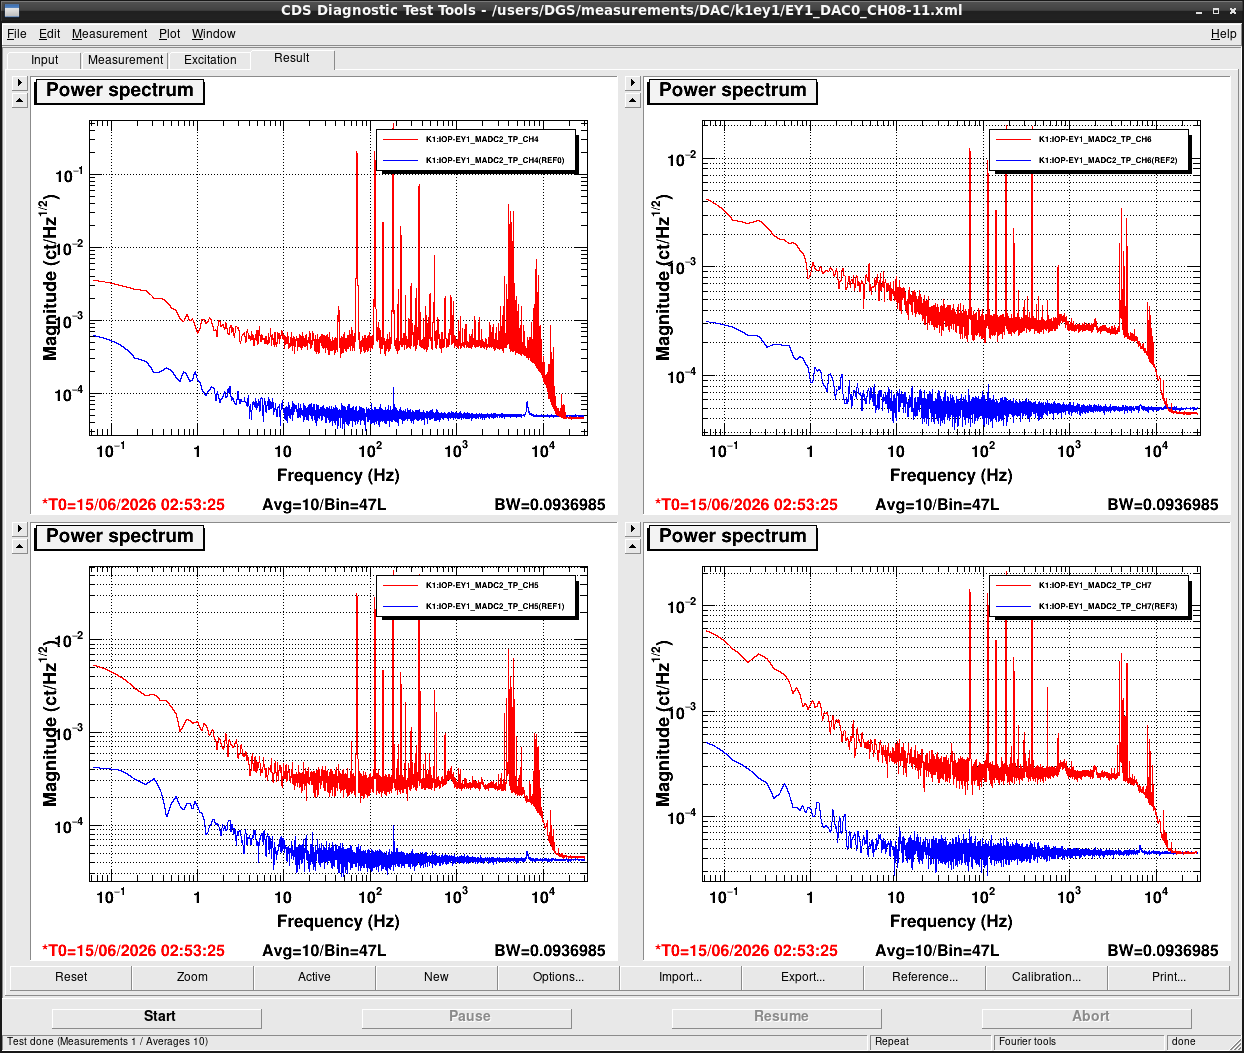The height and width of the screenshot is (1053, 1244).
Task: Click up-arrow button beside the CH4 spectrum plot
Action: click(x=19, y=100)
